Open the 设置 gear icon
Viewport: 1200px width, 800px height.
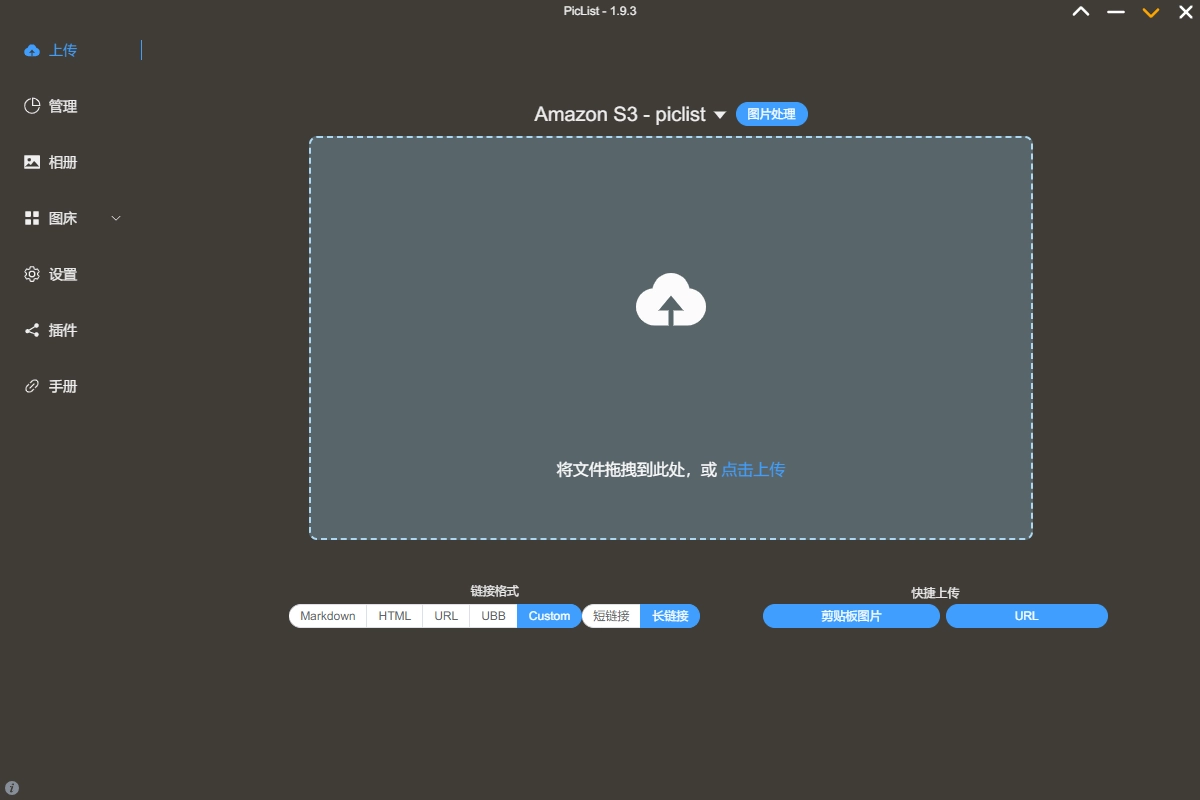pos(32,274)
